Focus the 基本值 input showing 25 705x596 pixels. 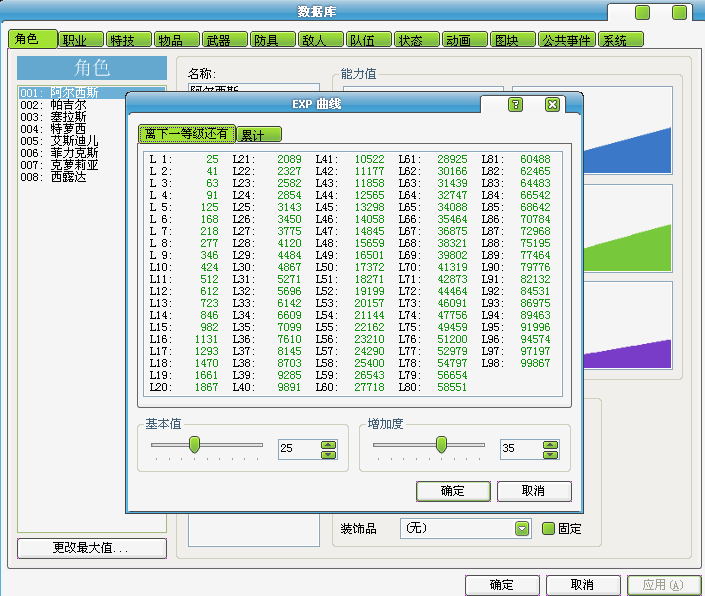click(299, 449)
